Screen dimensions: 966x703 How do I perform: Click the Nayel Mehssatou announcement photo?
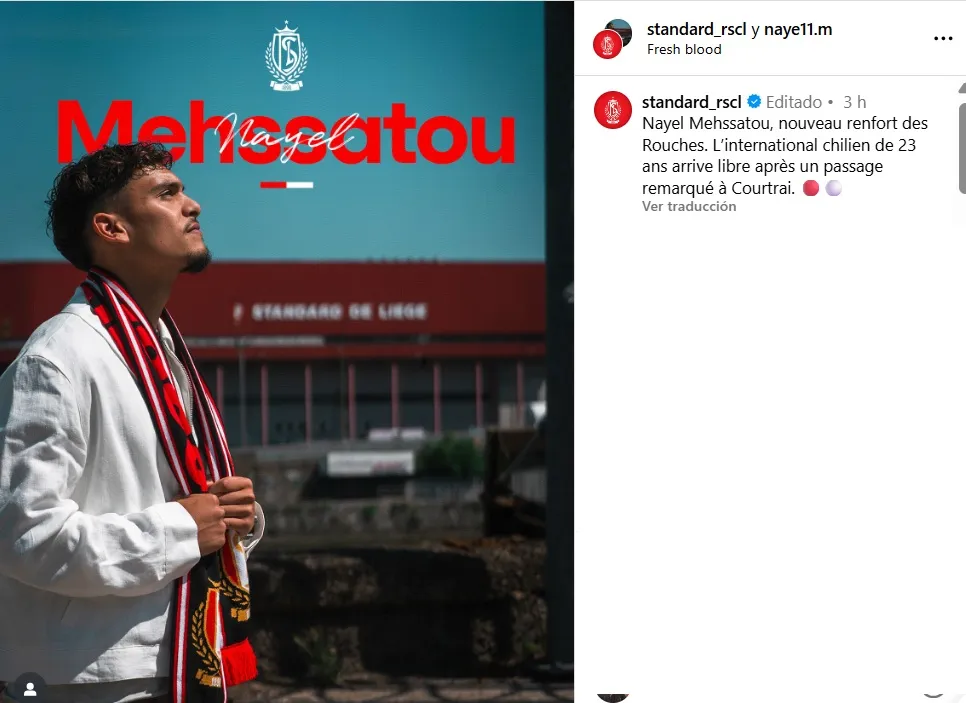(286, 351)
